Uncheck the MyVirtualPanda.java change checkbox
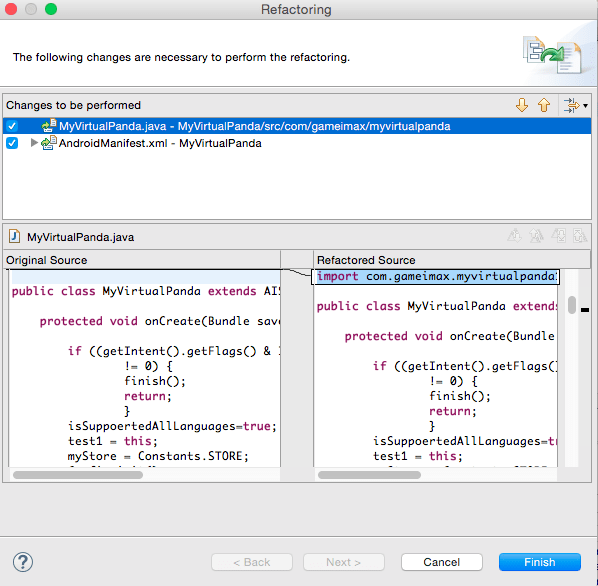Viewport: 598px width, 586px height. [x=12, y=126]
